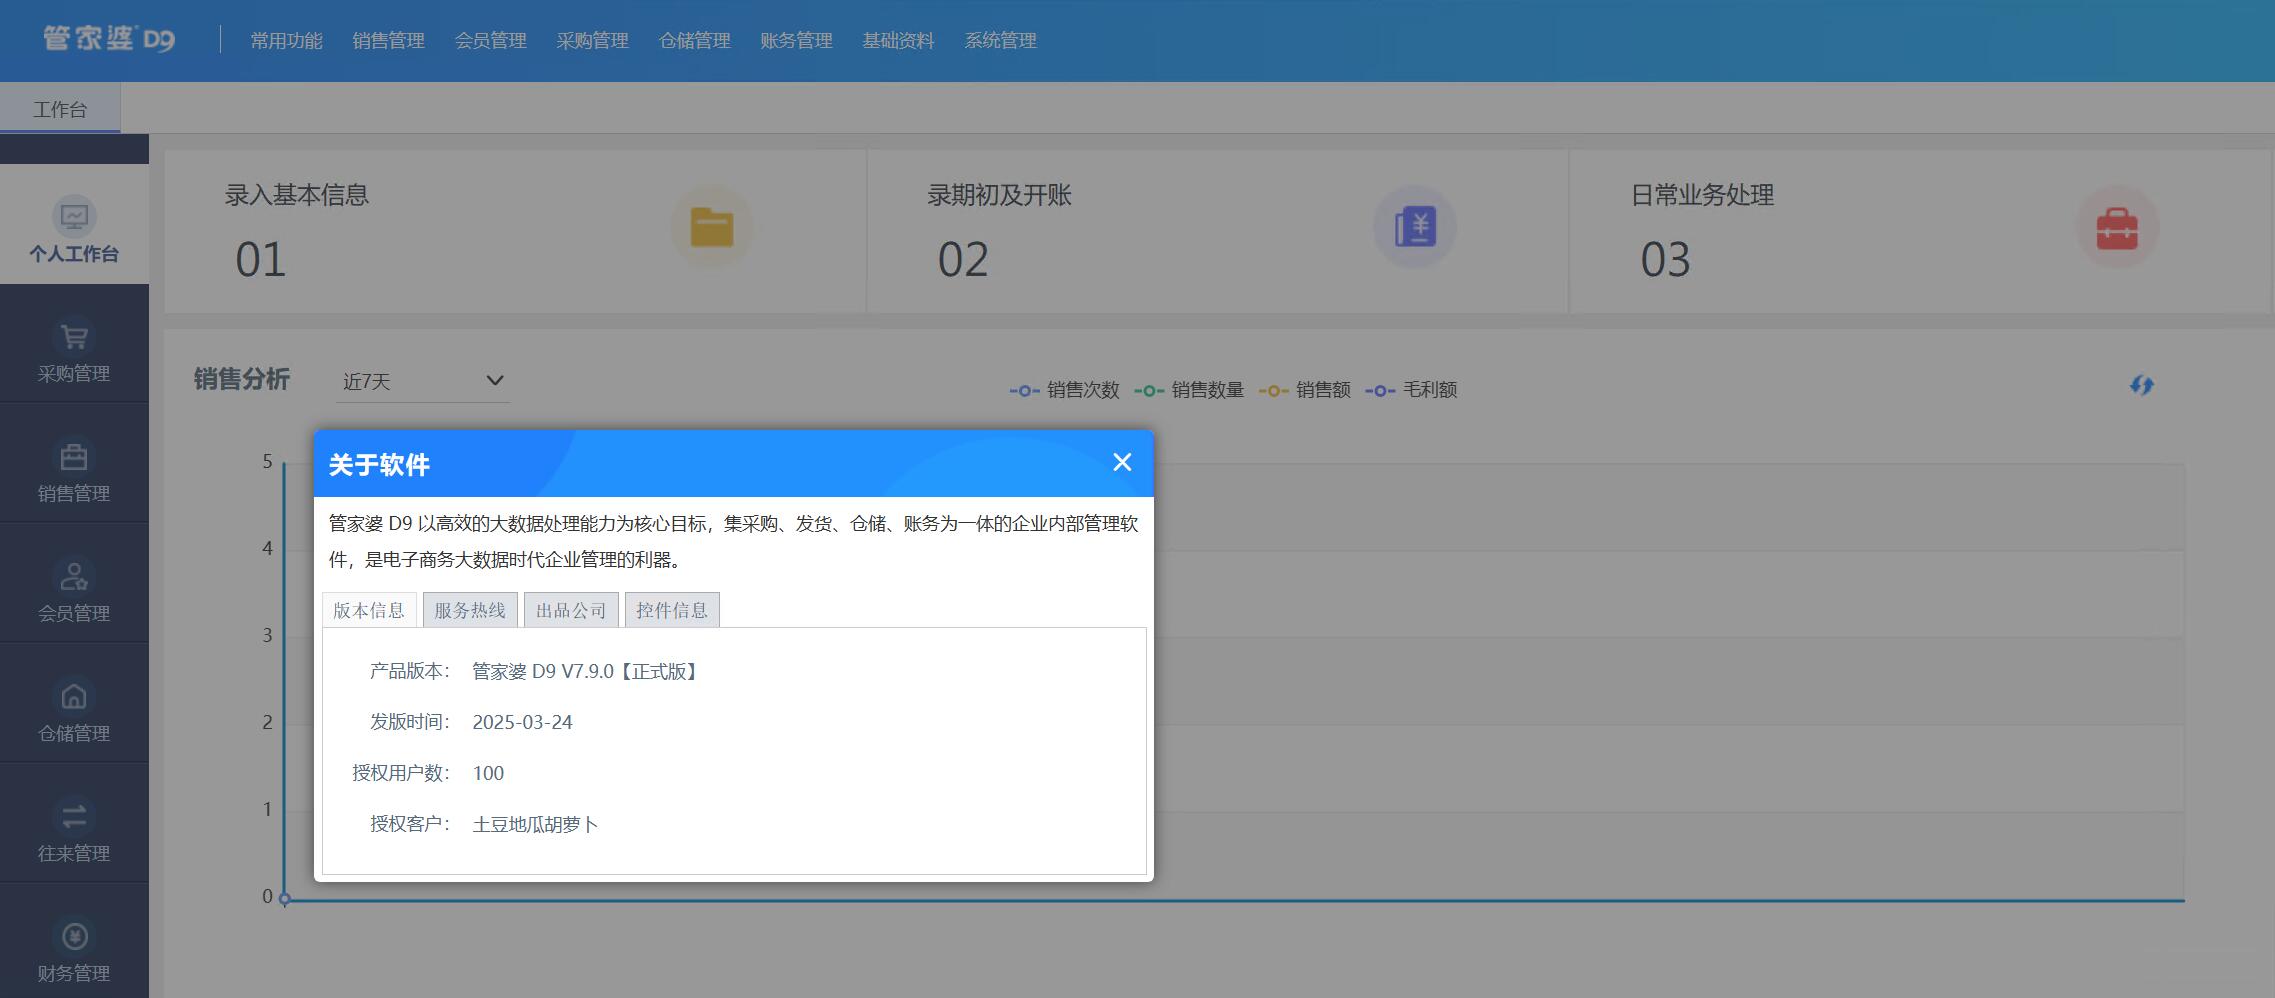2275x998 pixels.
Task: Click the 关于软件 dialog title
Action: tap(379, 465)
